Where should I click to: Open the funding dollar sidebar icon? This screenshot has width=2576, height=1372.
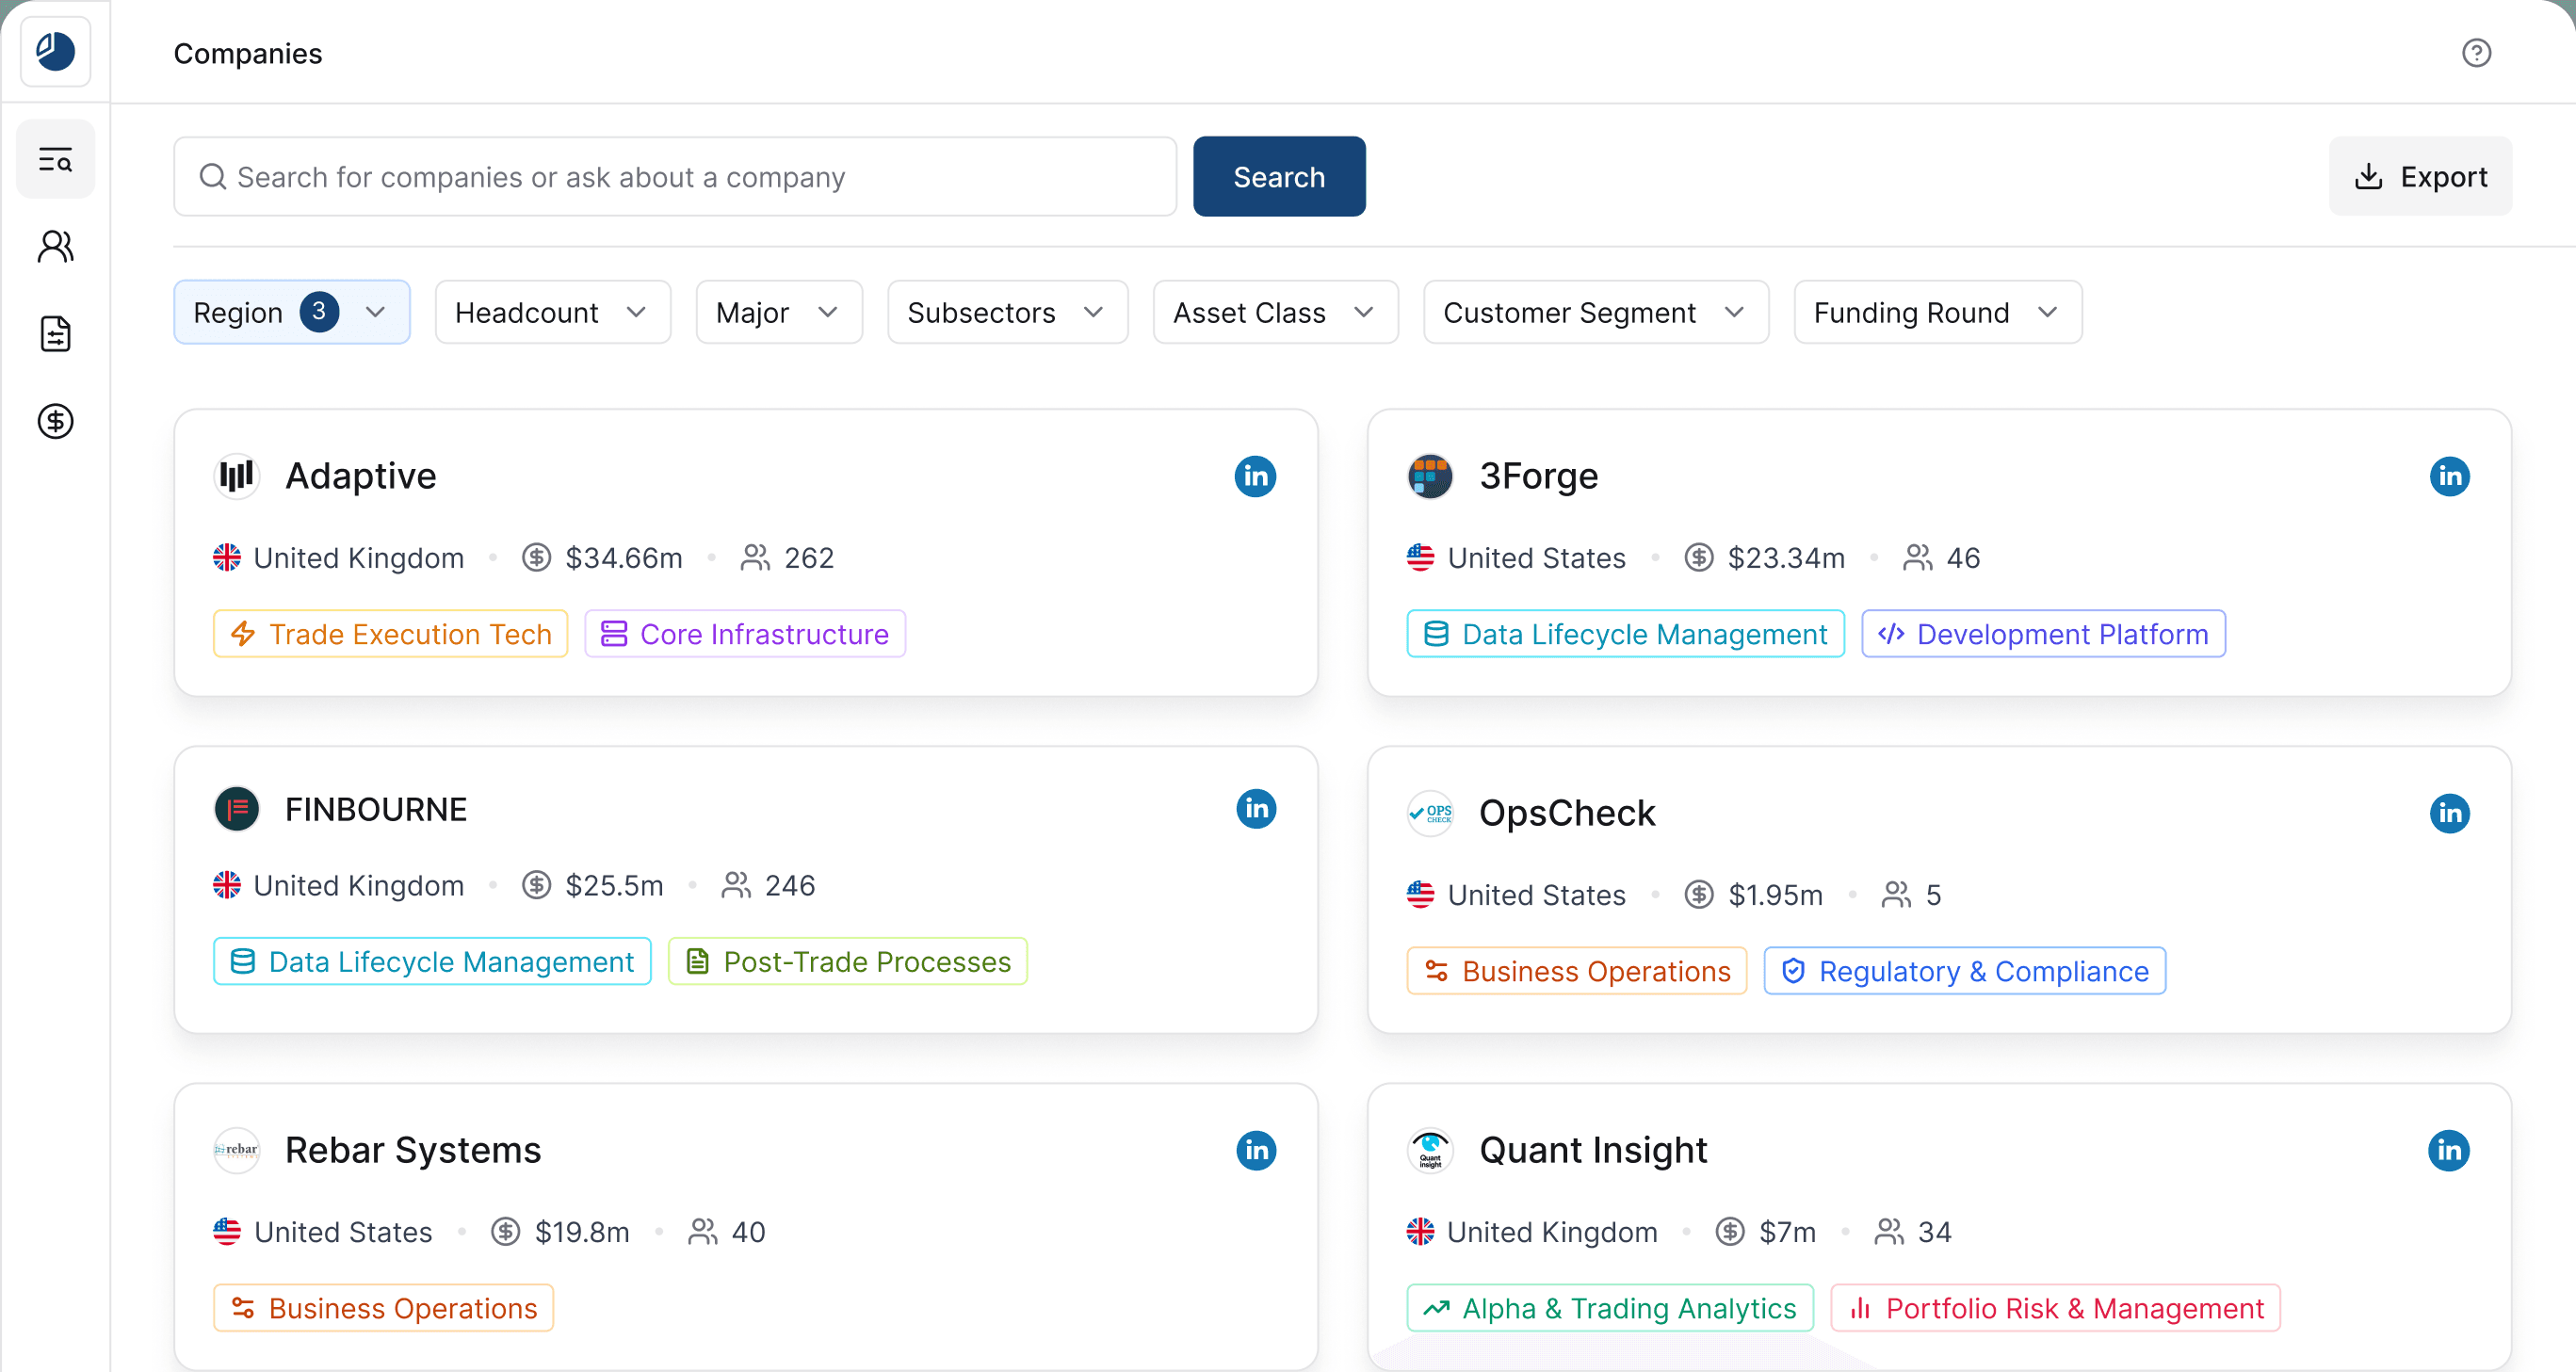click(55, 421)
